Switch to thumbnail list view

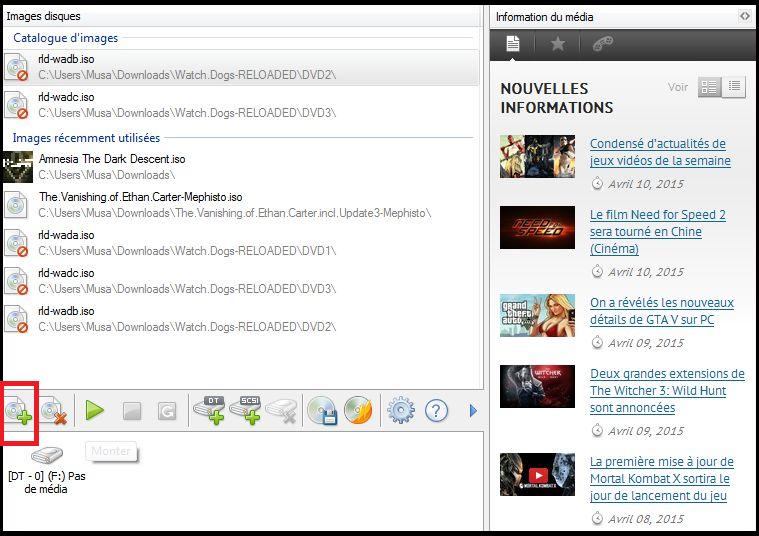click(709, 87)
